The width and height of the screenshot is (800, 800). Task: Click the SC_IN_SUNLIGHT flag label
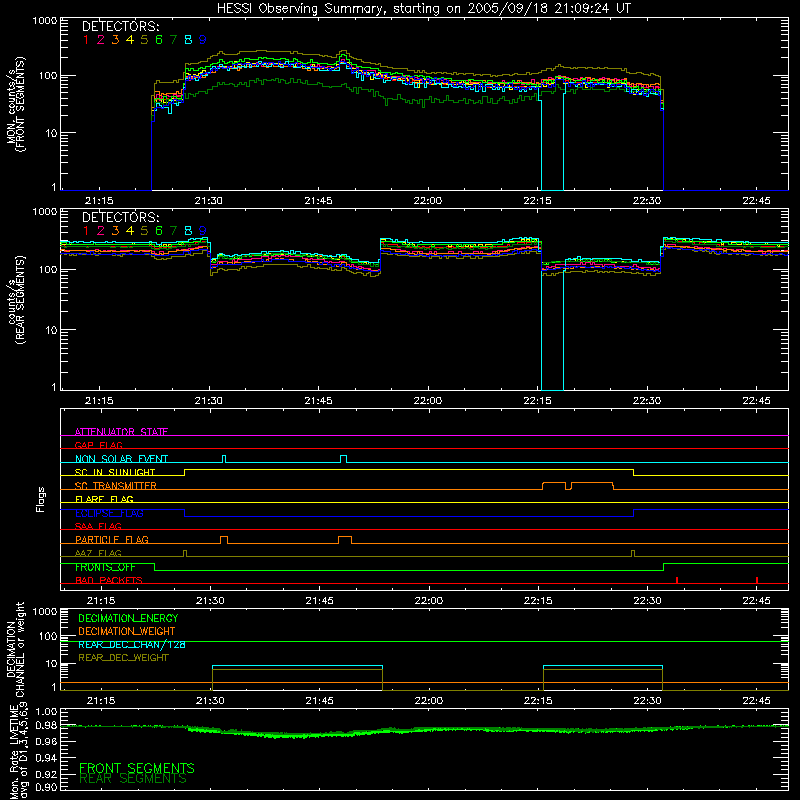(115, 472)
